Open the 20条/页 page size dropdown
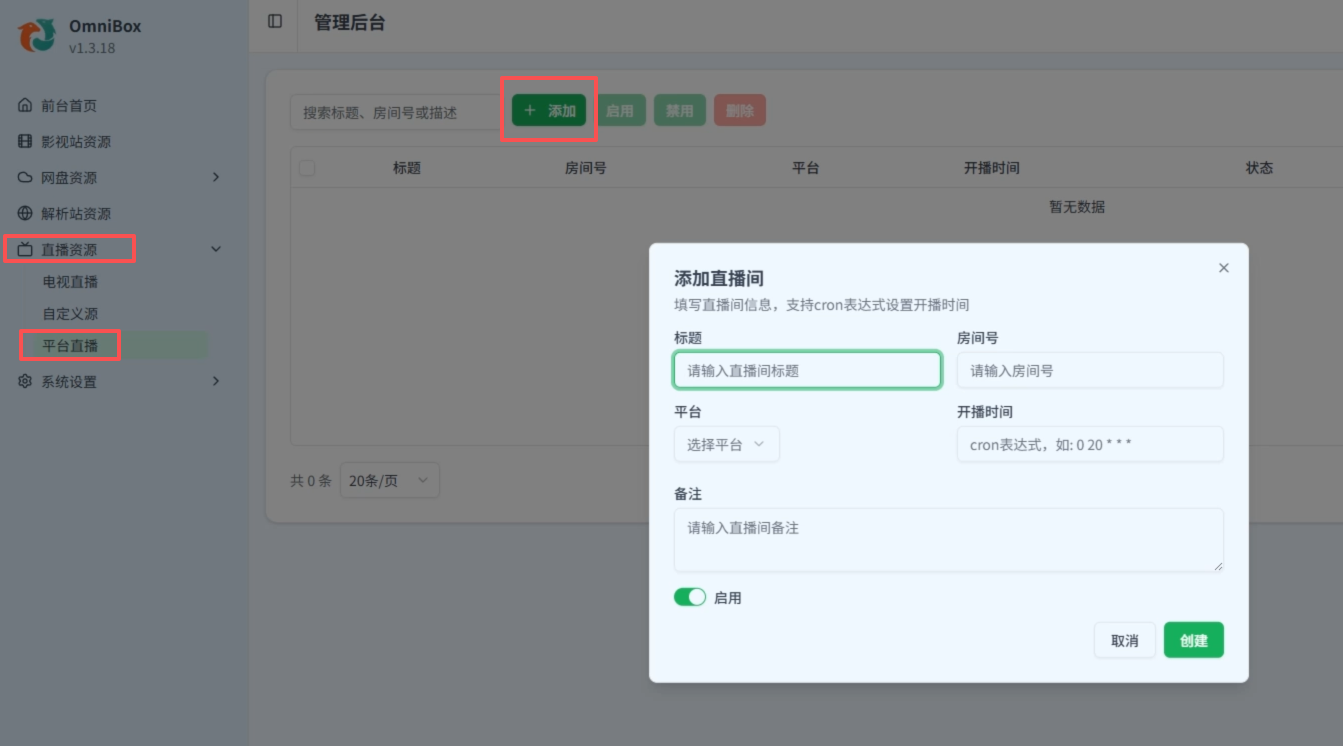 coord(389,481)
